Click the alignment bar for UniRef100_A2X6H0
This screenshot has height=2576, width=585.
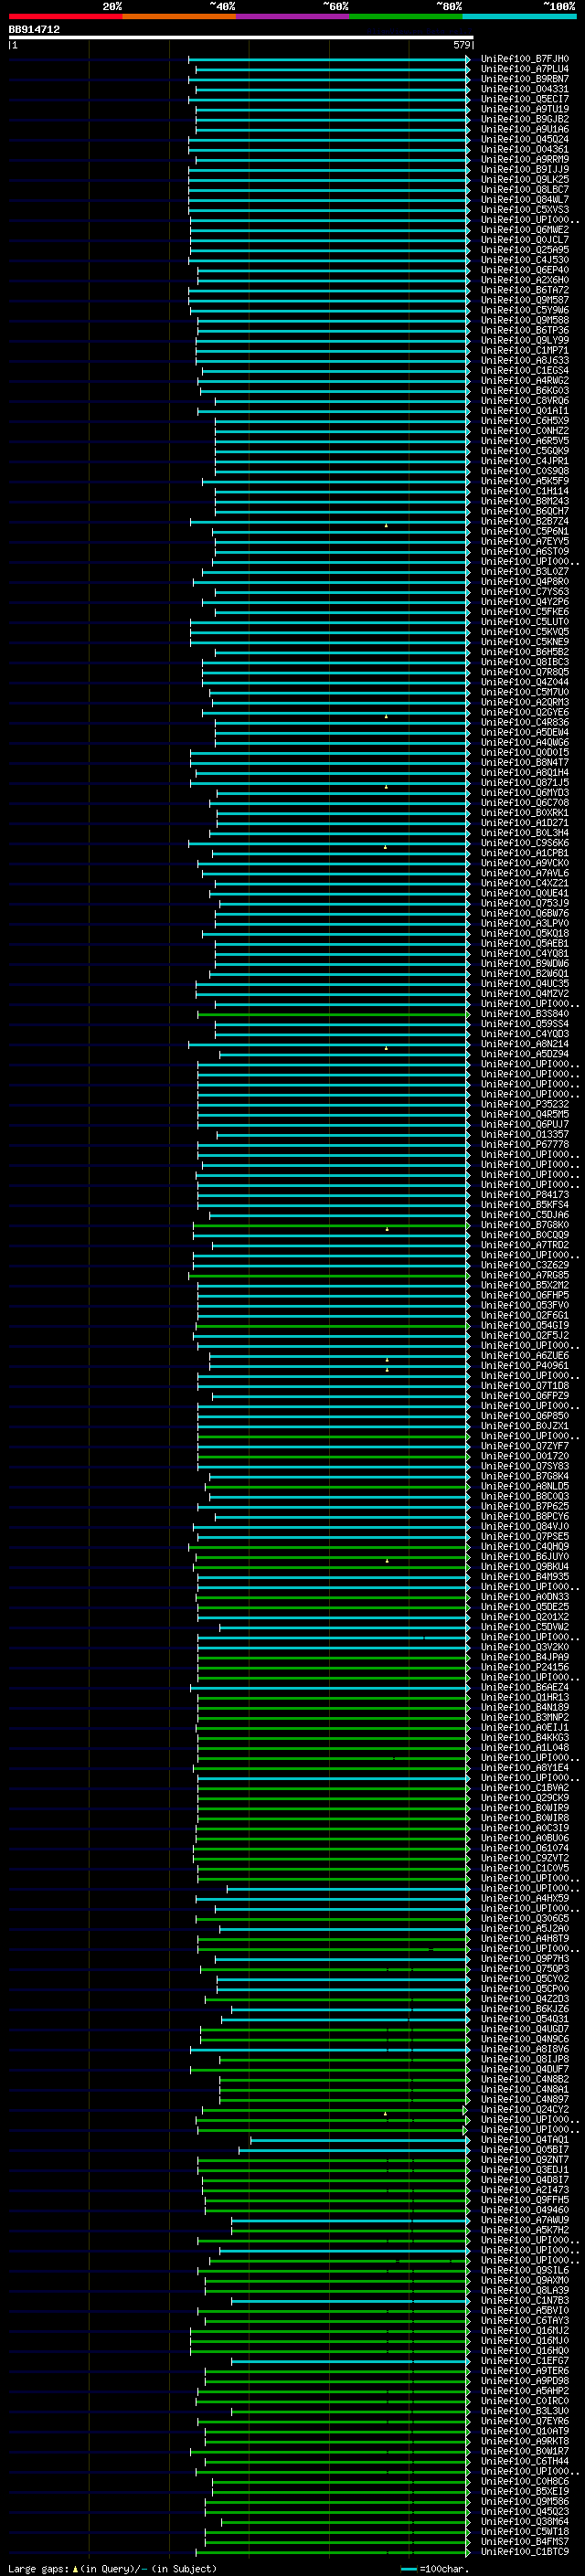(x=334, y=280)
